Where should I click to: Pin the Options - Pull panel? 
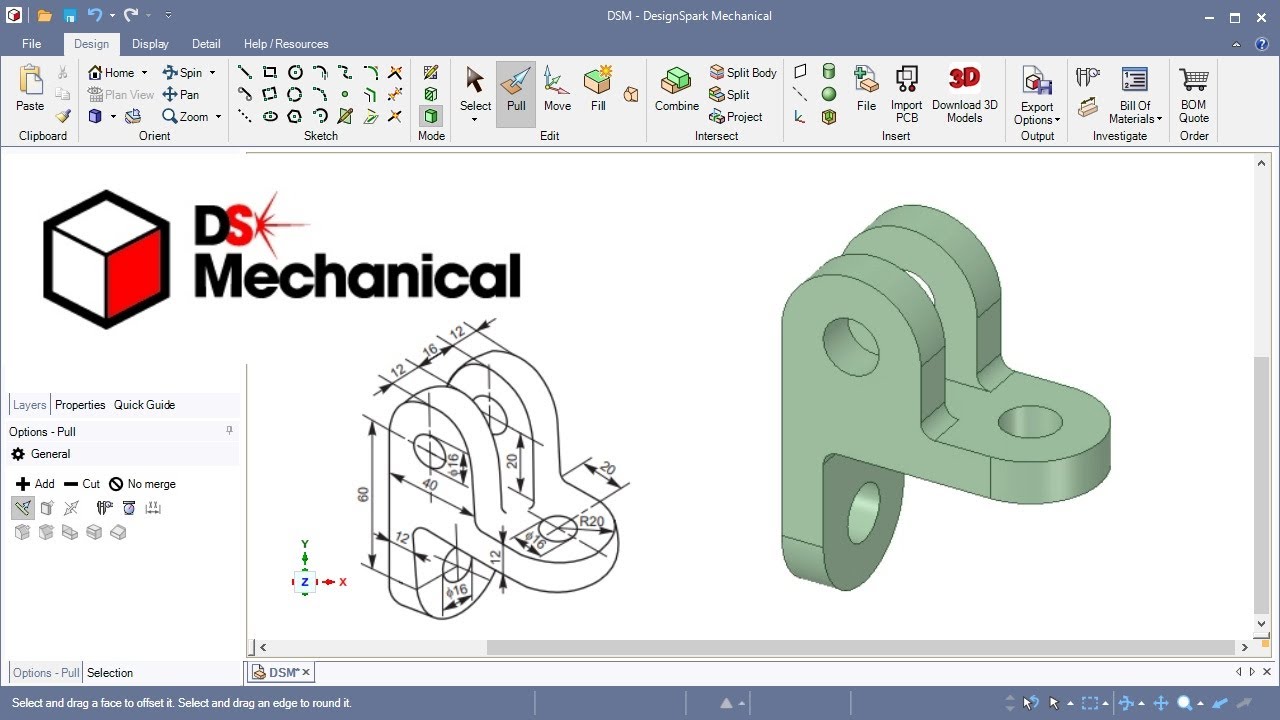(x=229, y=431)
